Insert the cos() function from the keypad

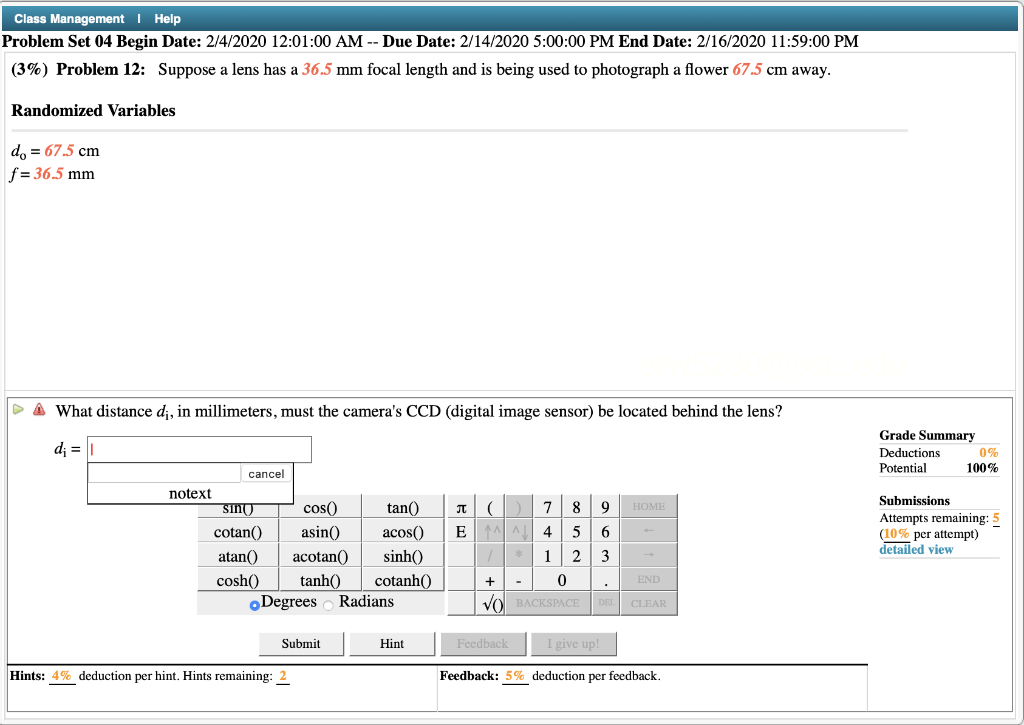tap(320, 506)
